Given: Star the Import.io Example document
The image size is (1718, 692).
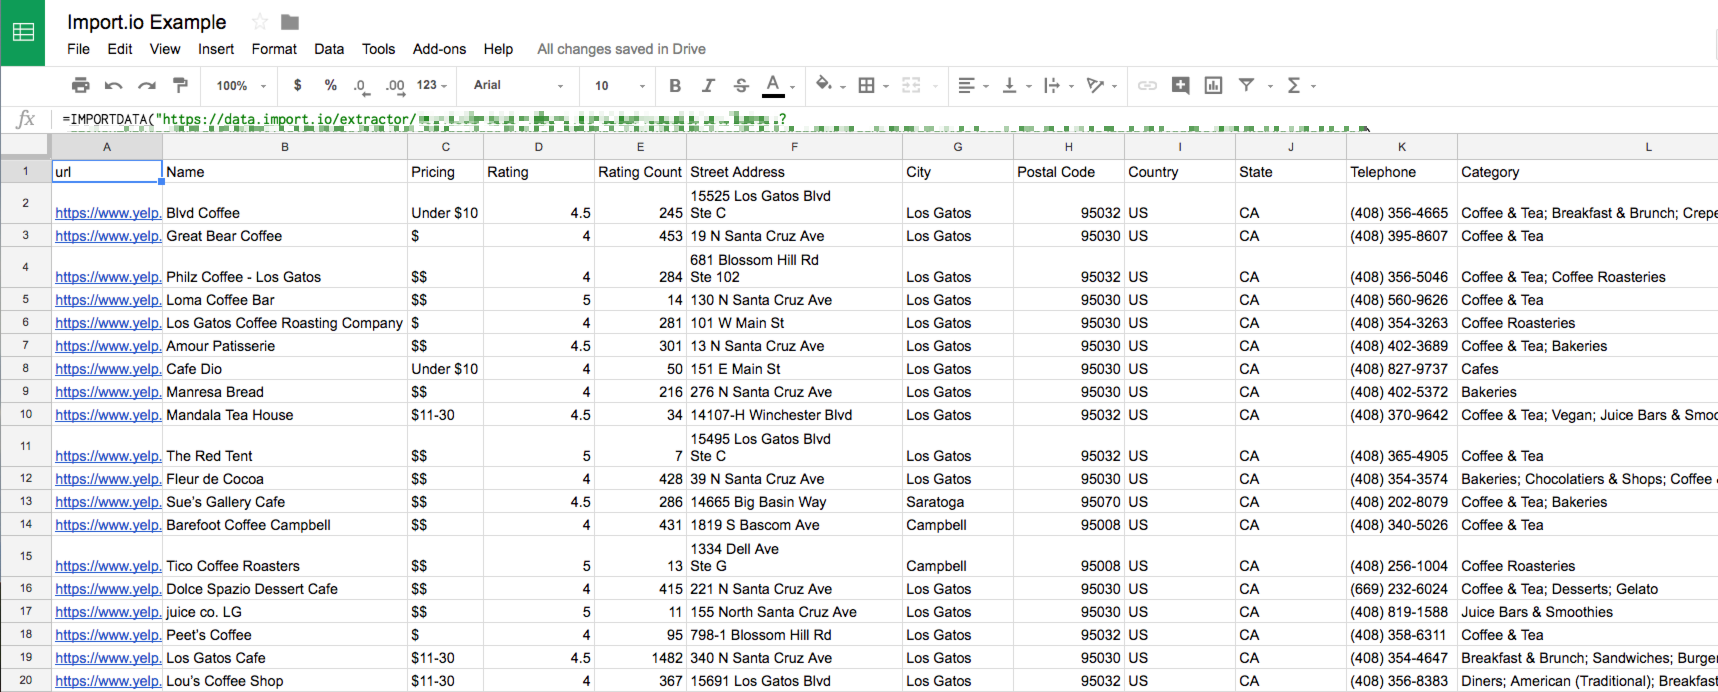Looking at the screenshot, I should click(x=260, y=22).
